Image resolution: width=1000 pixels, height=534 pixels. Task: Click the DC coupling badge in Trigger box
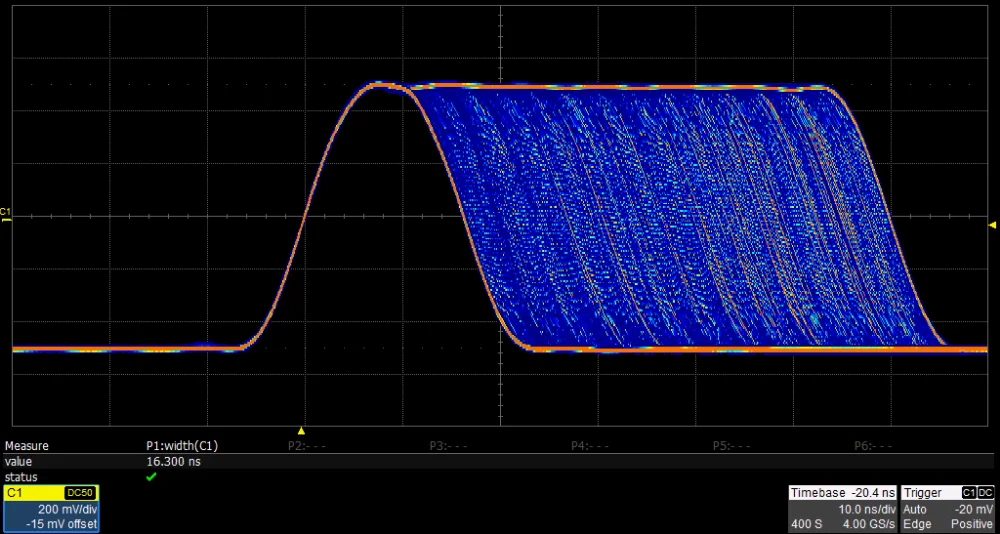[985, 493]
